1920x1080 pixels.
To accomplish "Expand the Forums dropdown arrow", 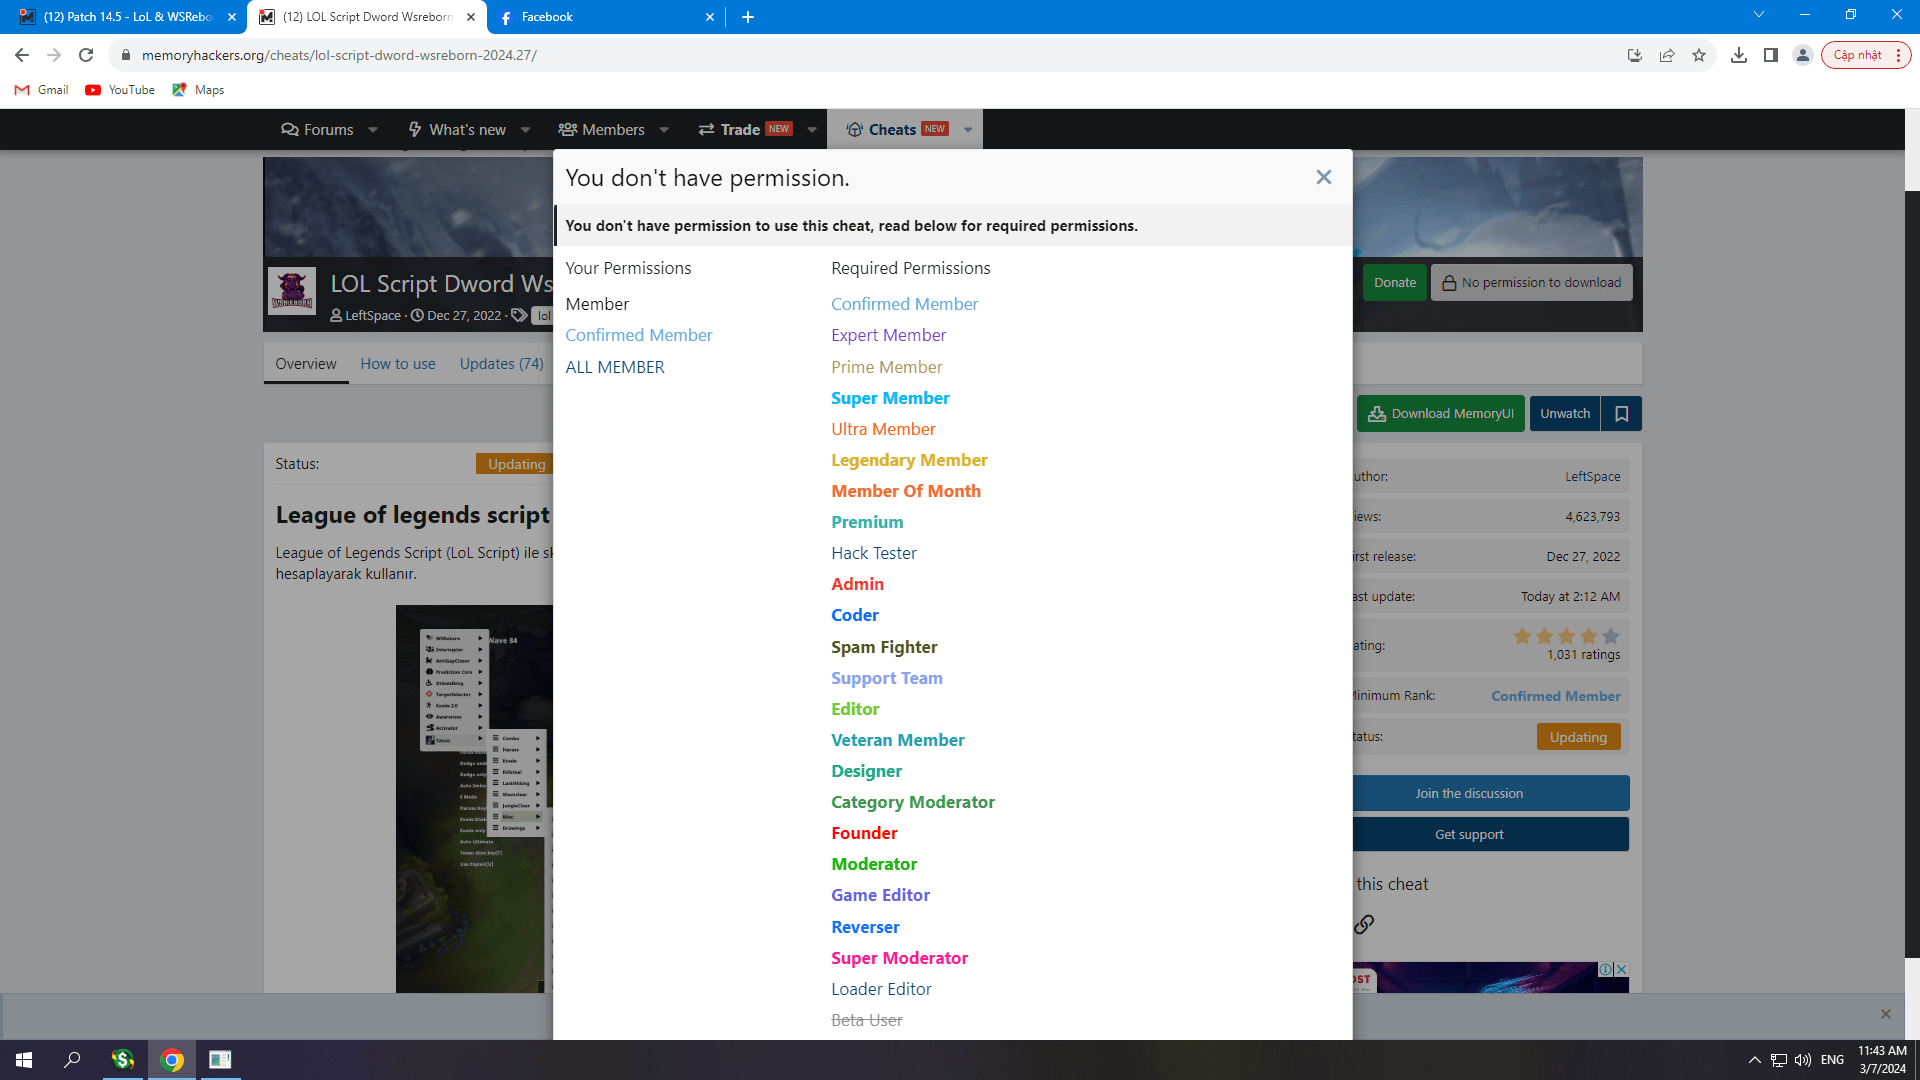I will tap(373, 130).
